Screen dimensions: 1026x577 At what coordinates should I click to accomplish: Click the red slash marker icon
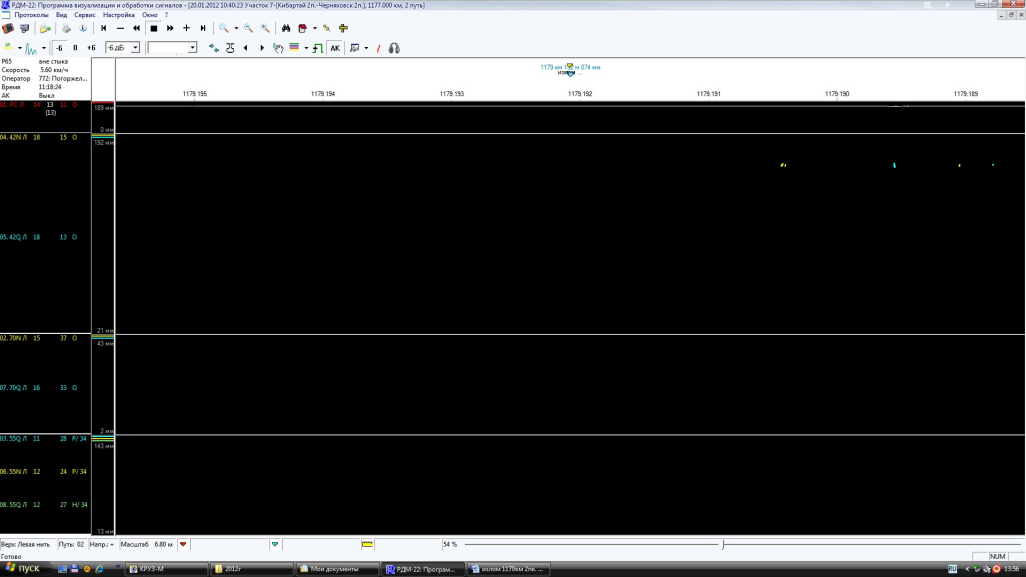coord(378,48)
